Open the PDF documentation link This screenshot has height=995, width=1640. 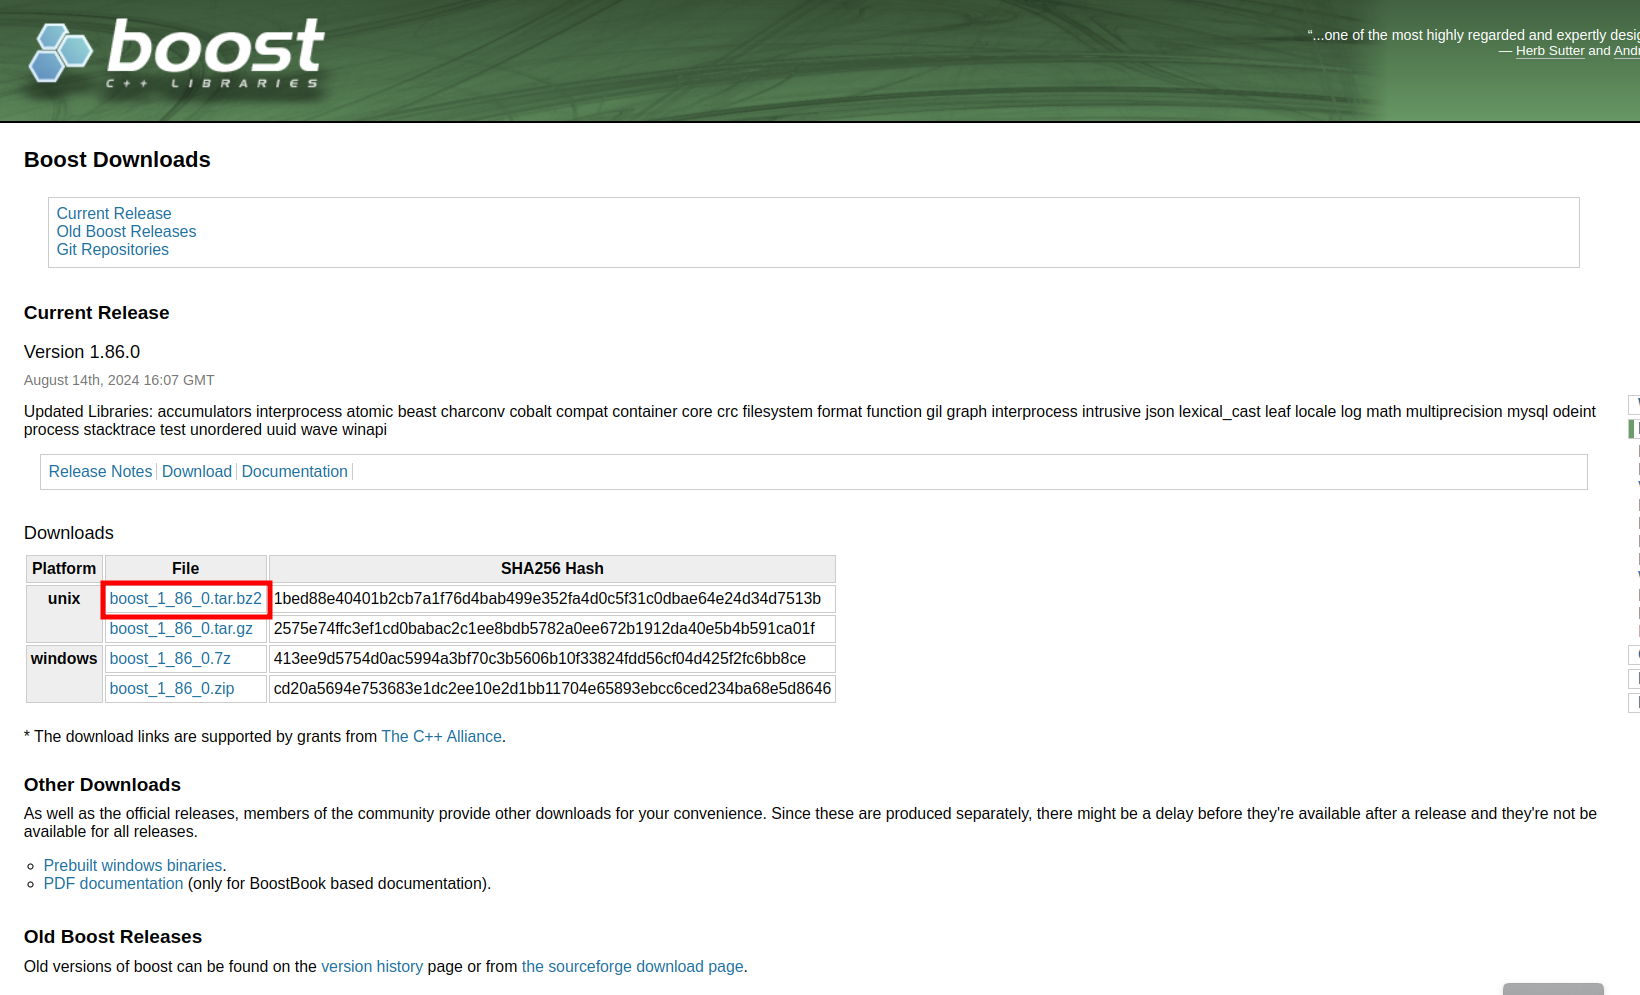[113, 883]
